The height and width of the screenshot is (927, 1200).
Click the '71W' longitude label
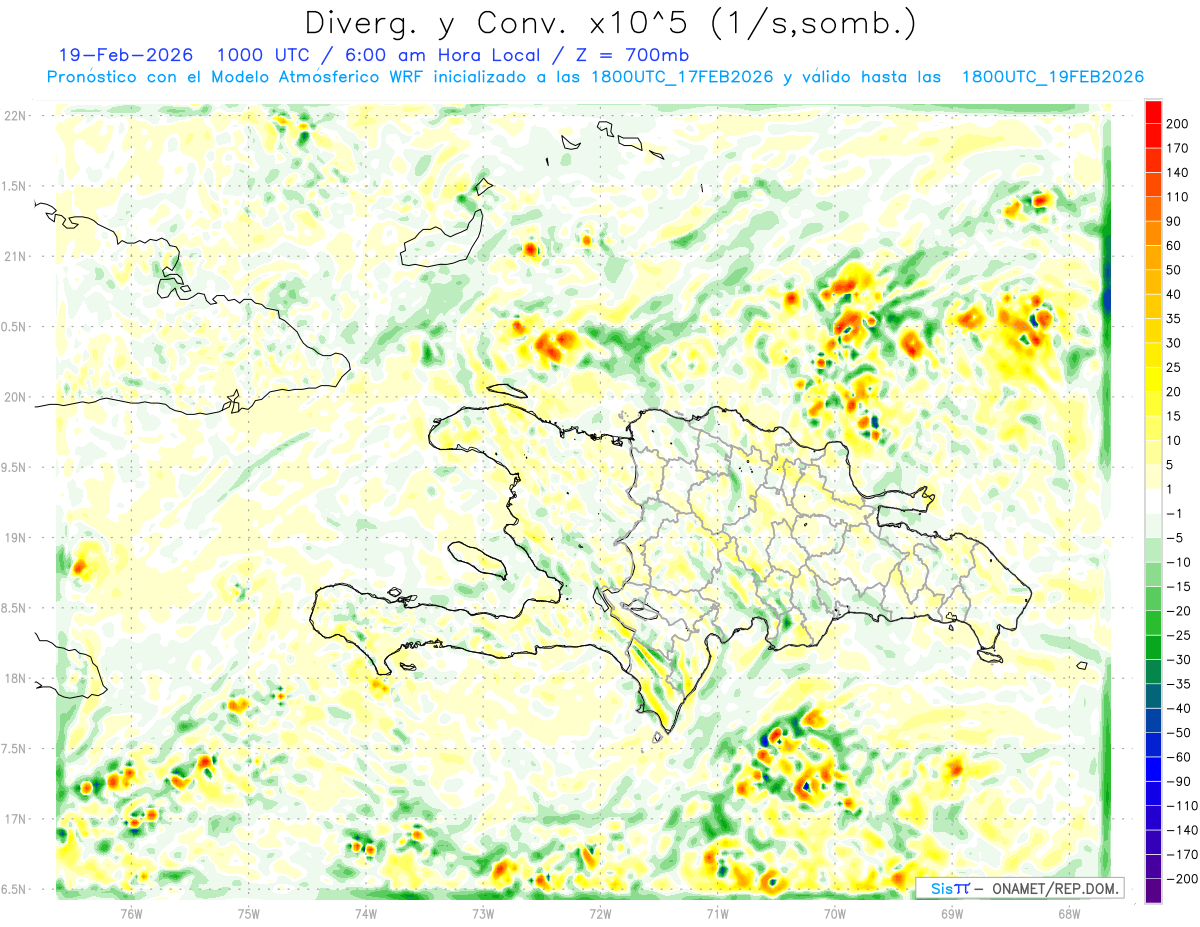pyautogui.click(x=717, y=913)
